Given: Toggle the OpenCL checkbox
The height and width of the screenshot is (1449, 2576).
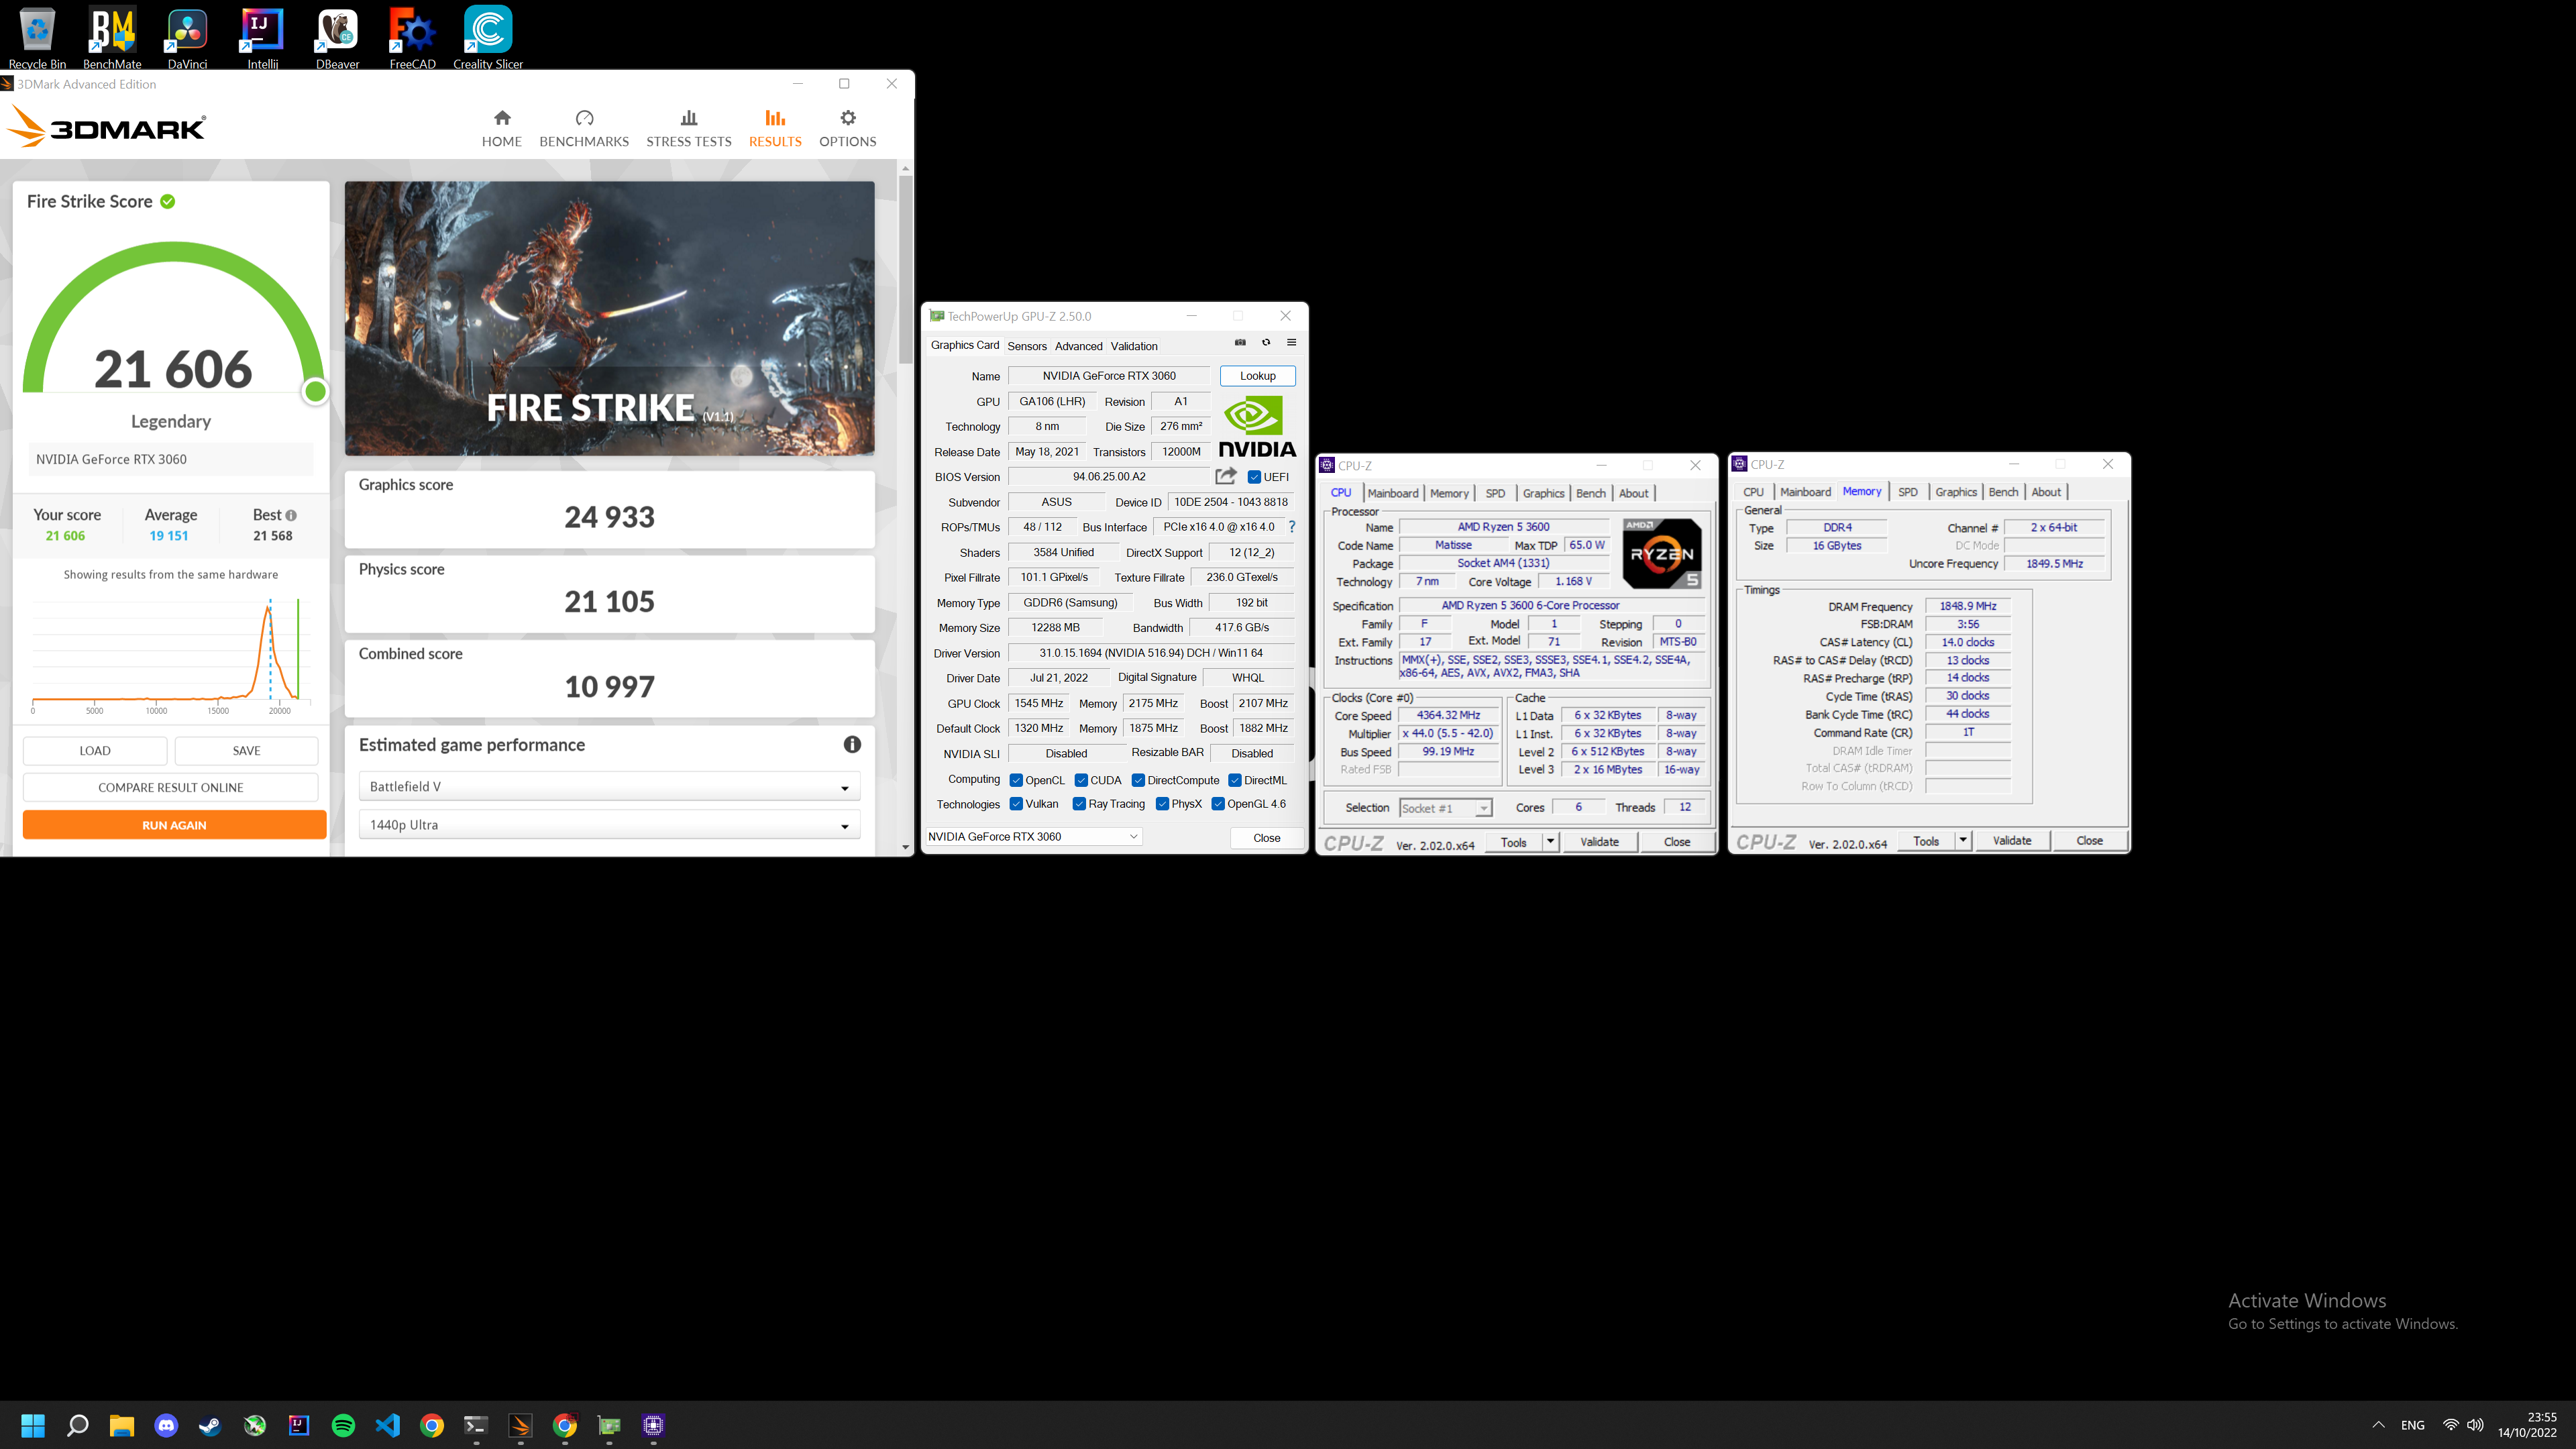Looking at the screenshot, I should click(x=1016, y=780).
